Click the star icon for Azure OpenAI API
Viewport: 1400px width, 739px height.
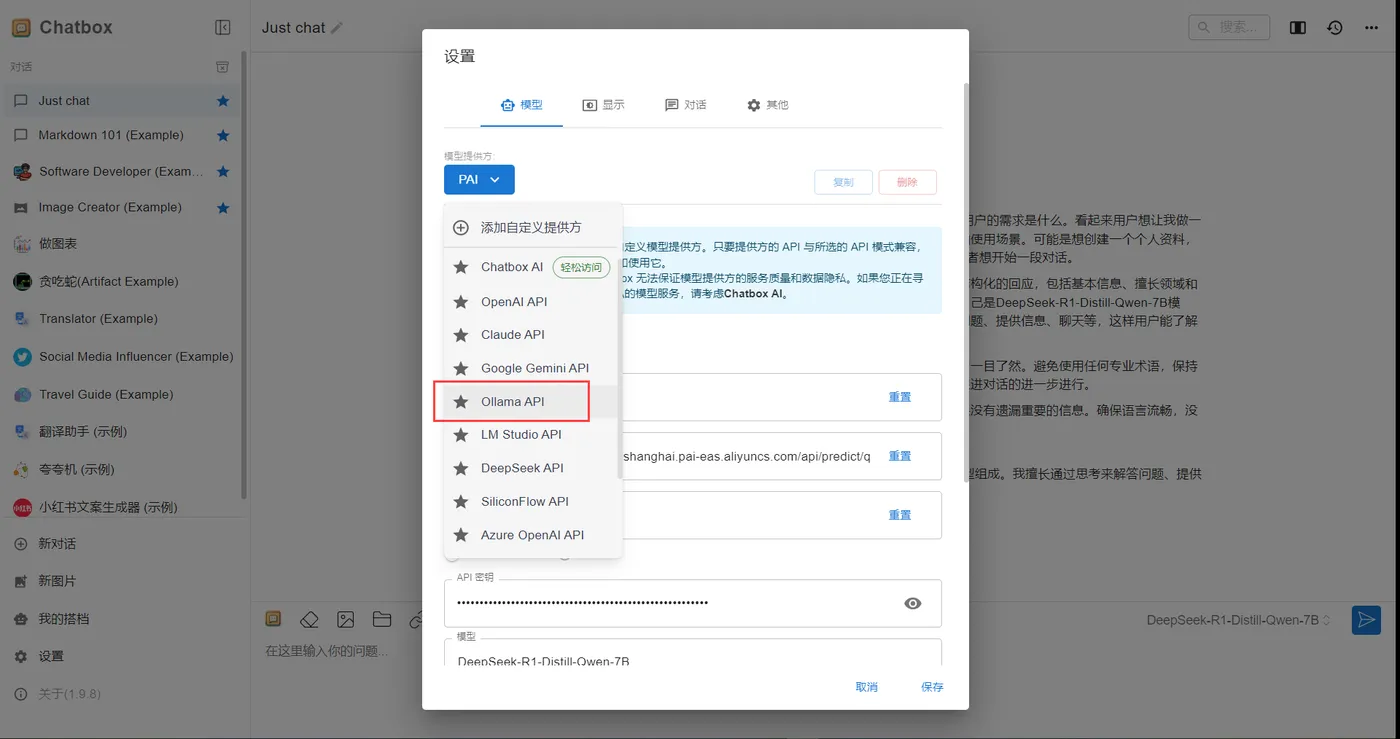click(461, 535)
